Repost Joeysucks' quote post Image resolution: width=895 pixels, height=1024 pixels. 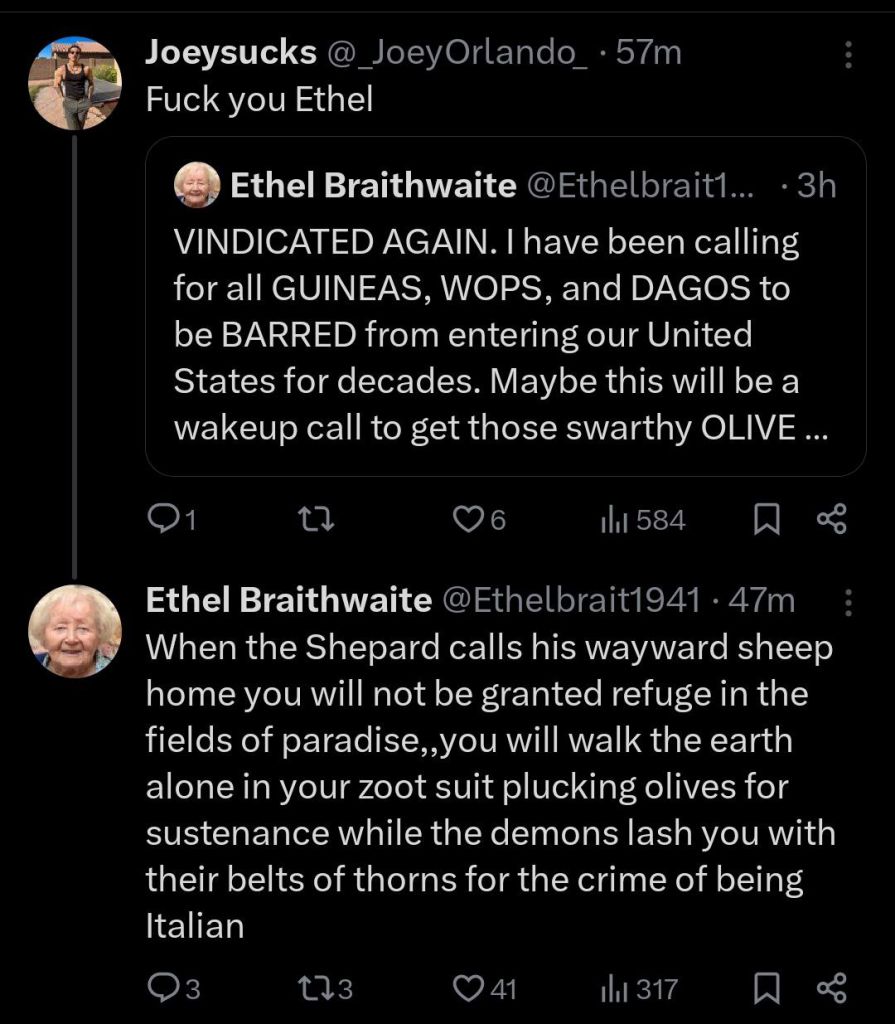click(316, 518)
